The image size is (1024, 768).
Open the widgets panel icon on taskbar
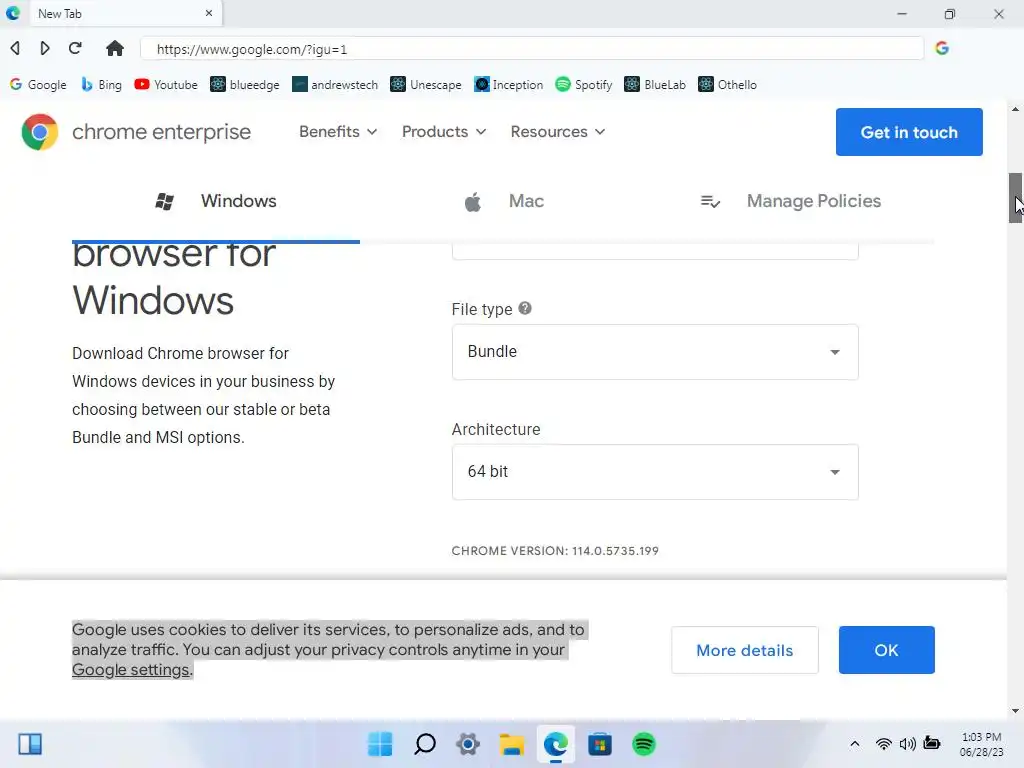coord(30,744)
